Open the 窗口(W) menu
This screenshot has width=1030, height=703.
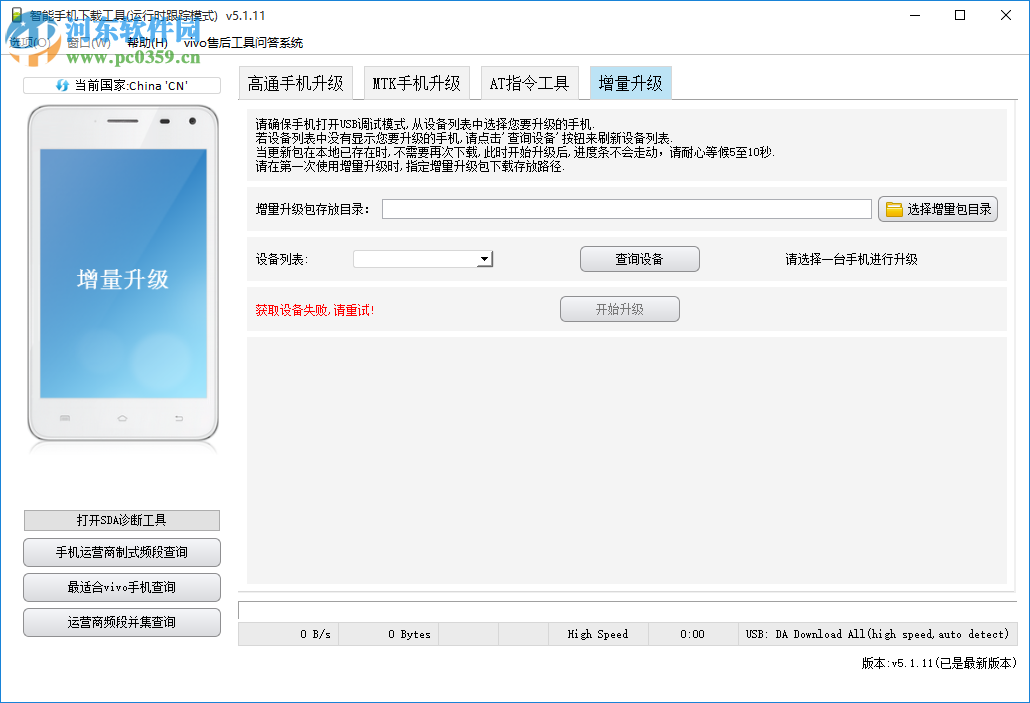pyautogui.click(x=87, y=43)
